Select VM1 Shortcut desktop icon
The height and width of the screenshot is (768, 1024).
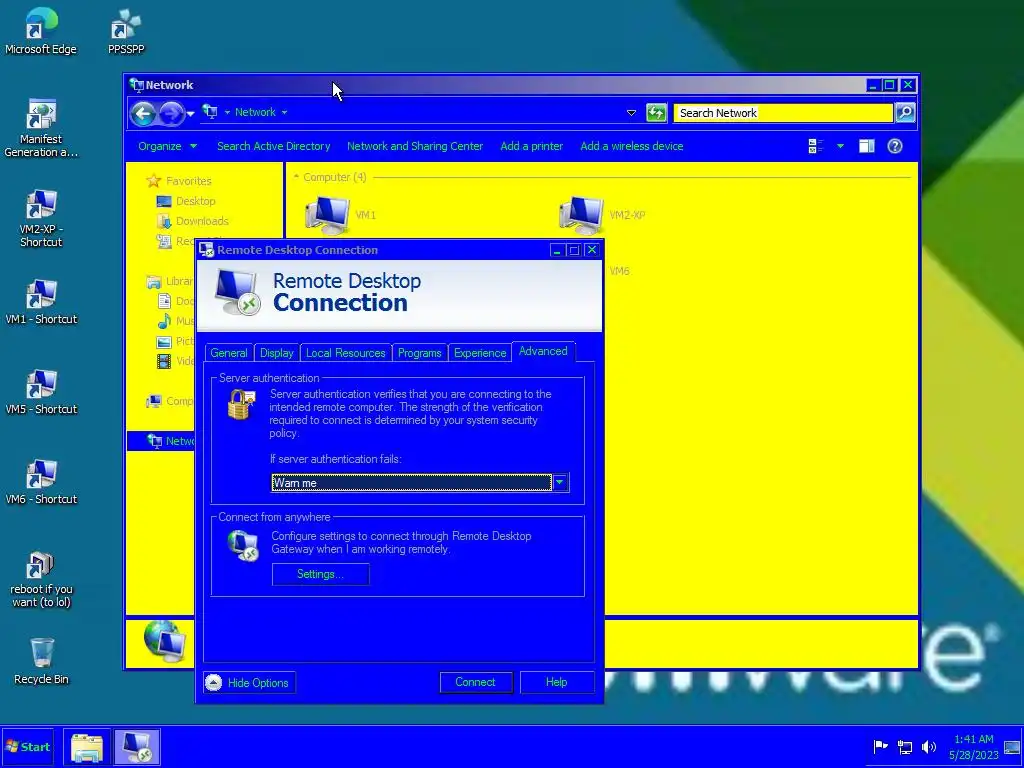click(40, 302)
